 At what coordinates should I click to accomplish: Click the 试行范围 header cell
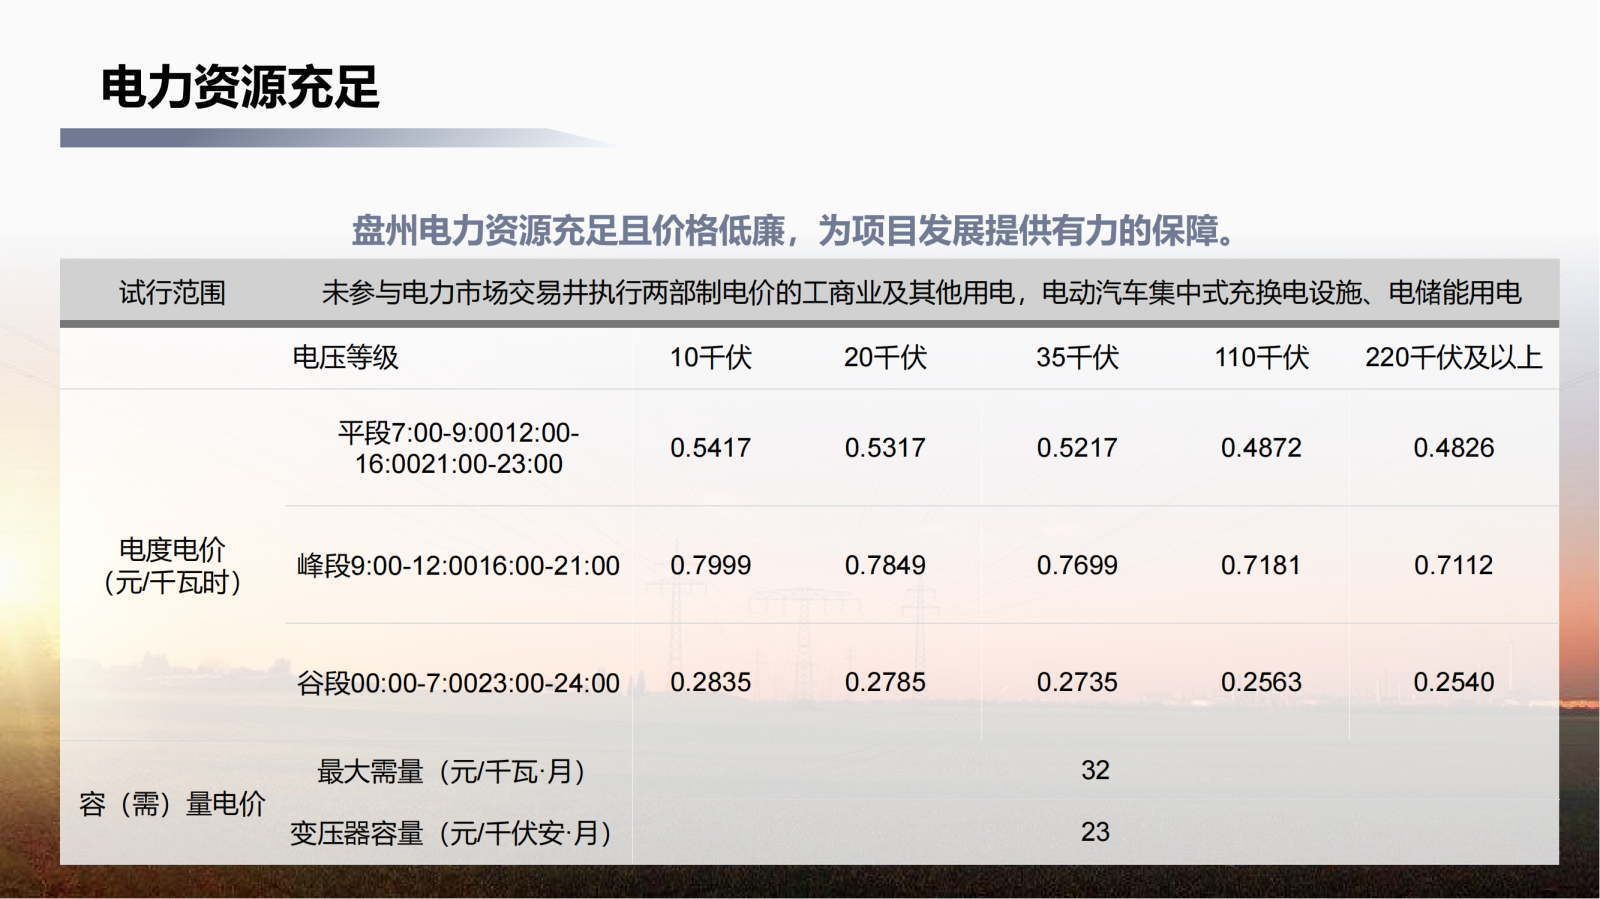click(172, 293)
